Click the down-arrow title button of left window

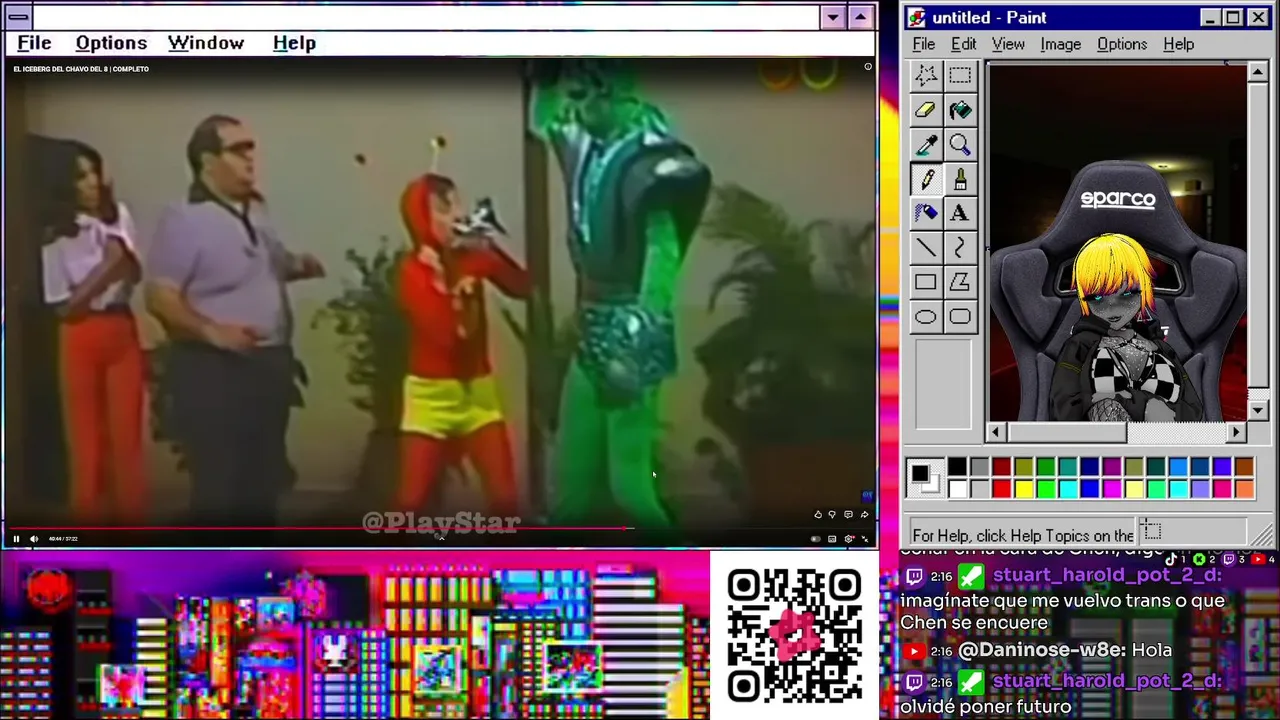pyautogui.click(x=833, y=17)
